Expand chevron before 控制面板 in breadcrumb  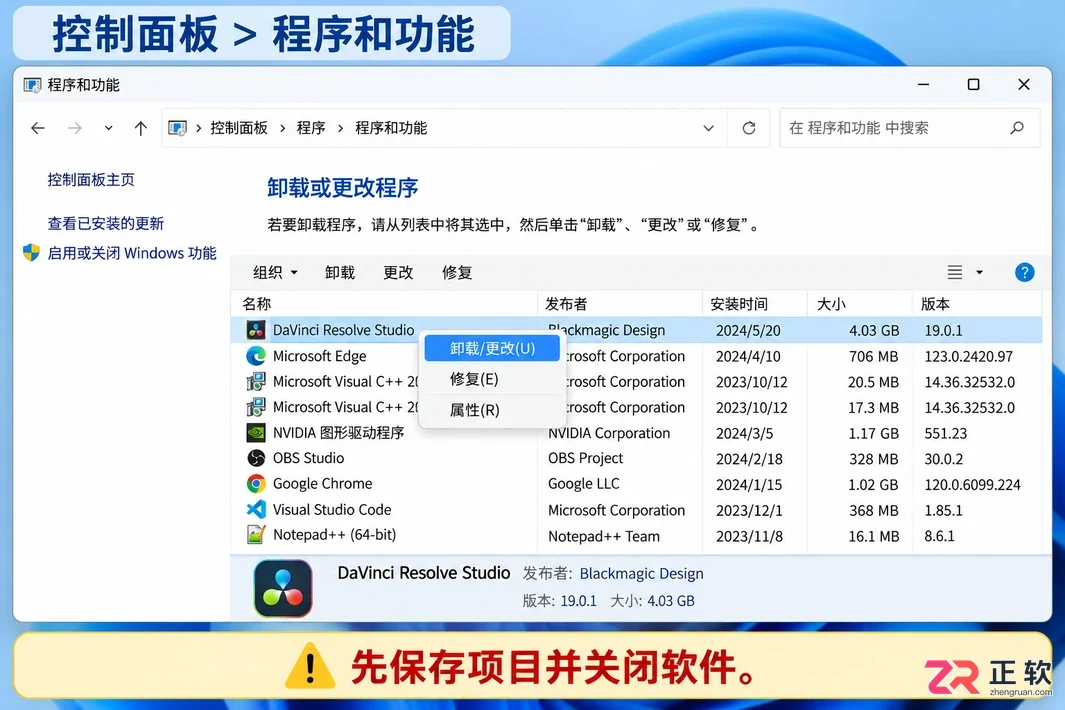pos(198,128)
